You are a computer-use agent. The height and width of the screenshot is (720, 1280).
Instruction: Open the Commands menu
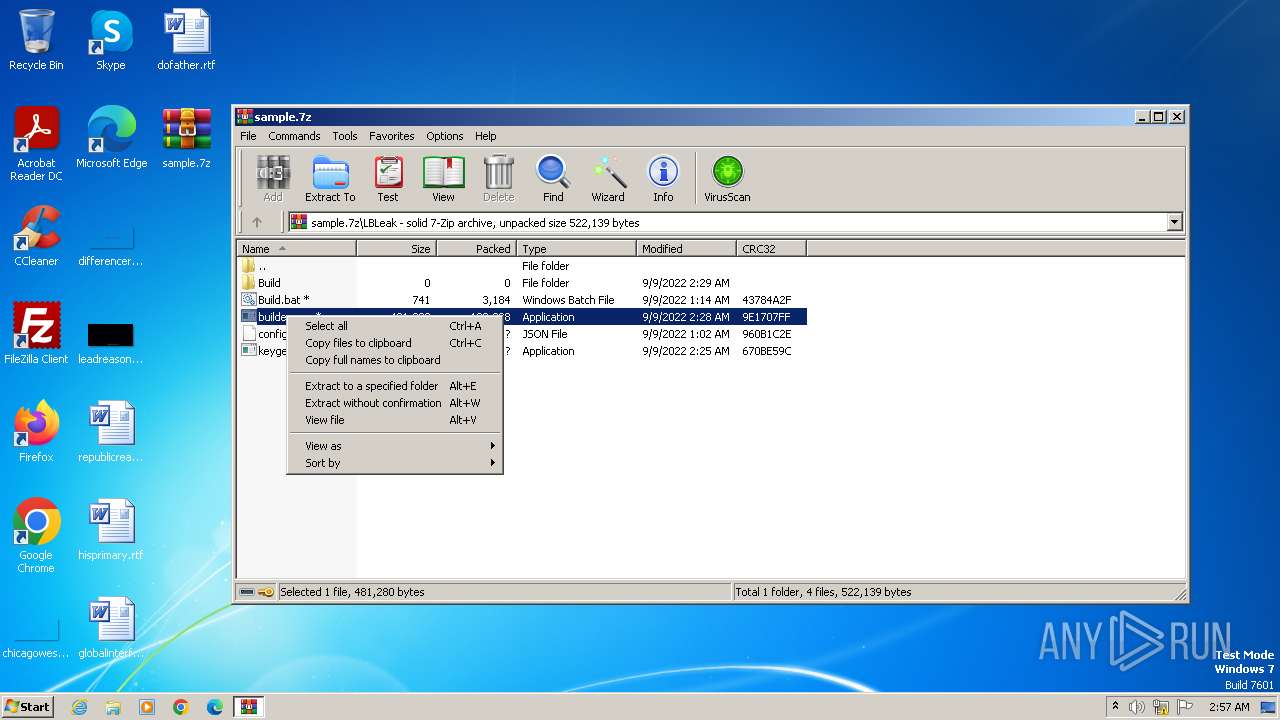294,136
